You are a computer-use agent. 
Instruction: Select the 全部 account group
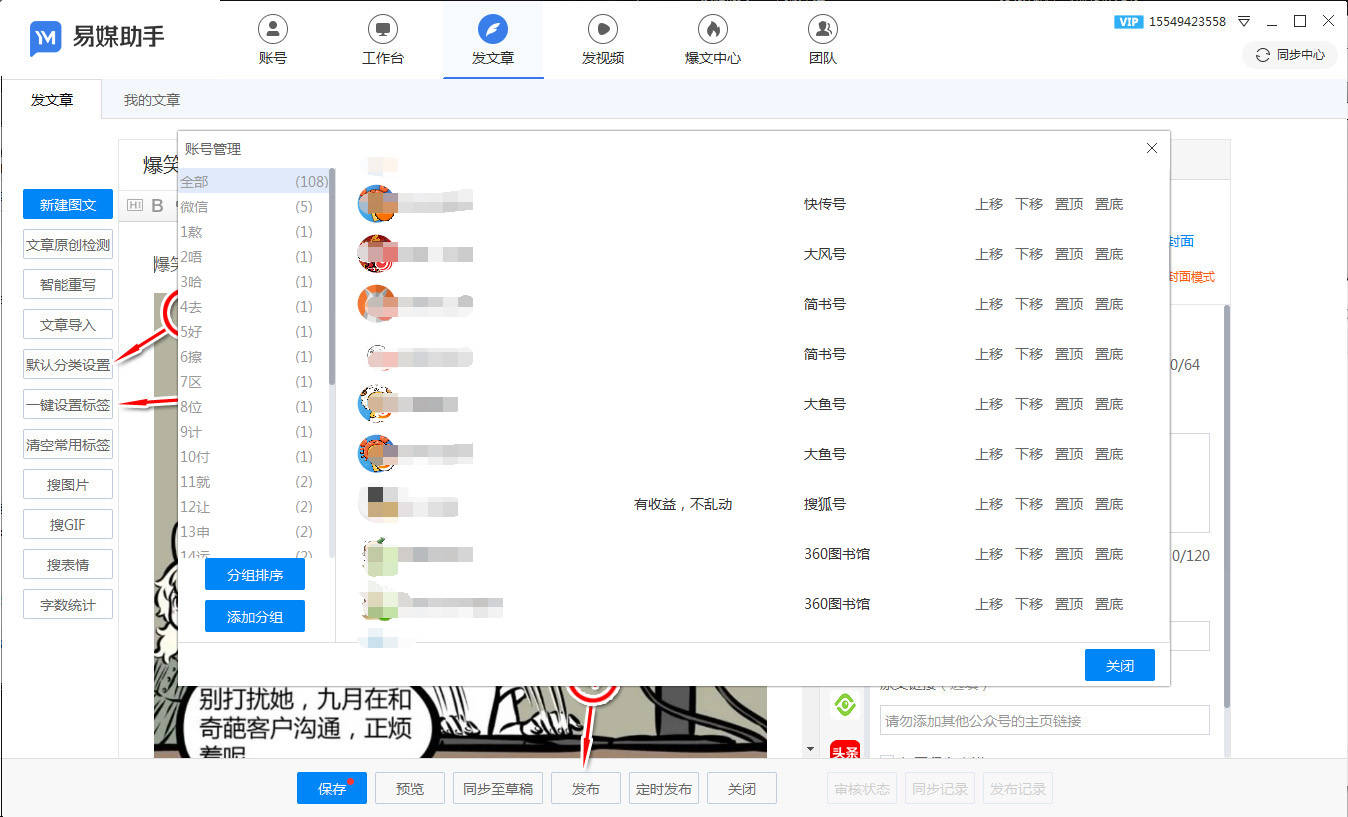195,182
